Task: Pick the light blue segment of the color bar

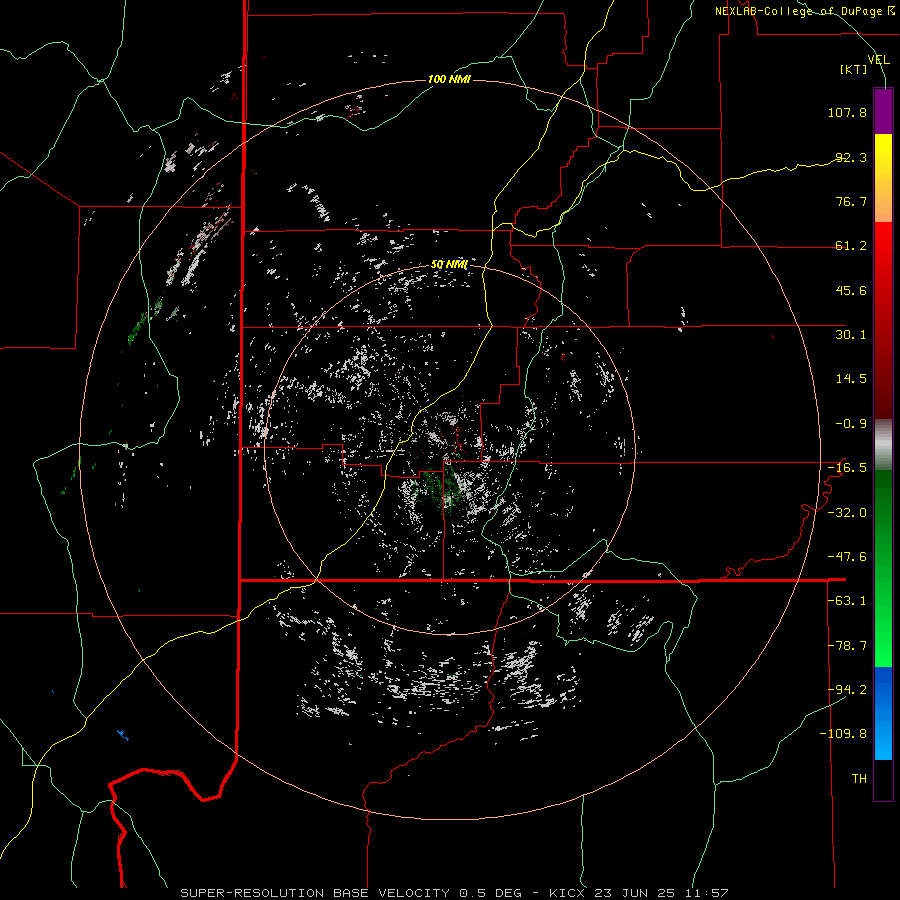Action: coord(883,713)
